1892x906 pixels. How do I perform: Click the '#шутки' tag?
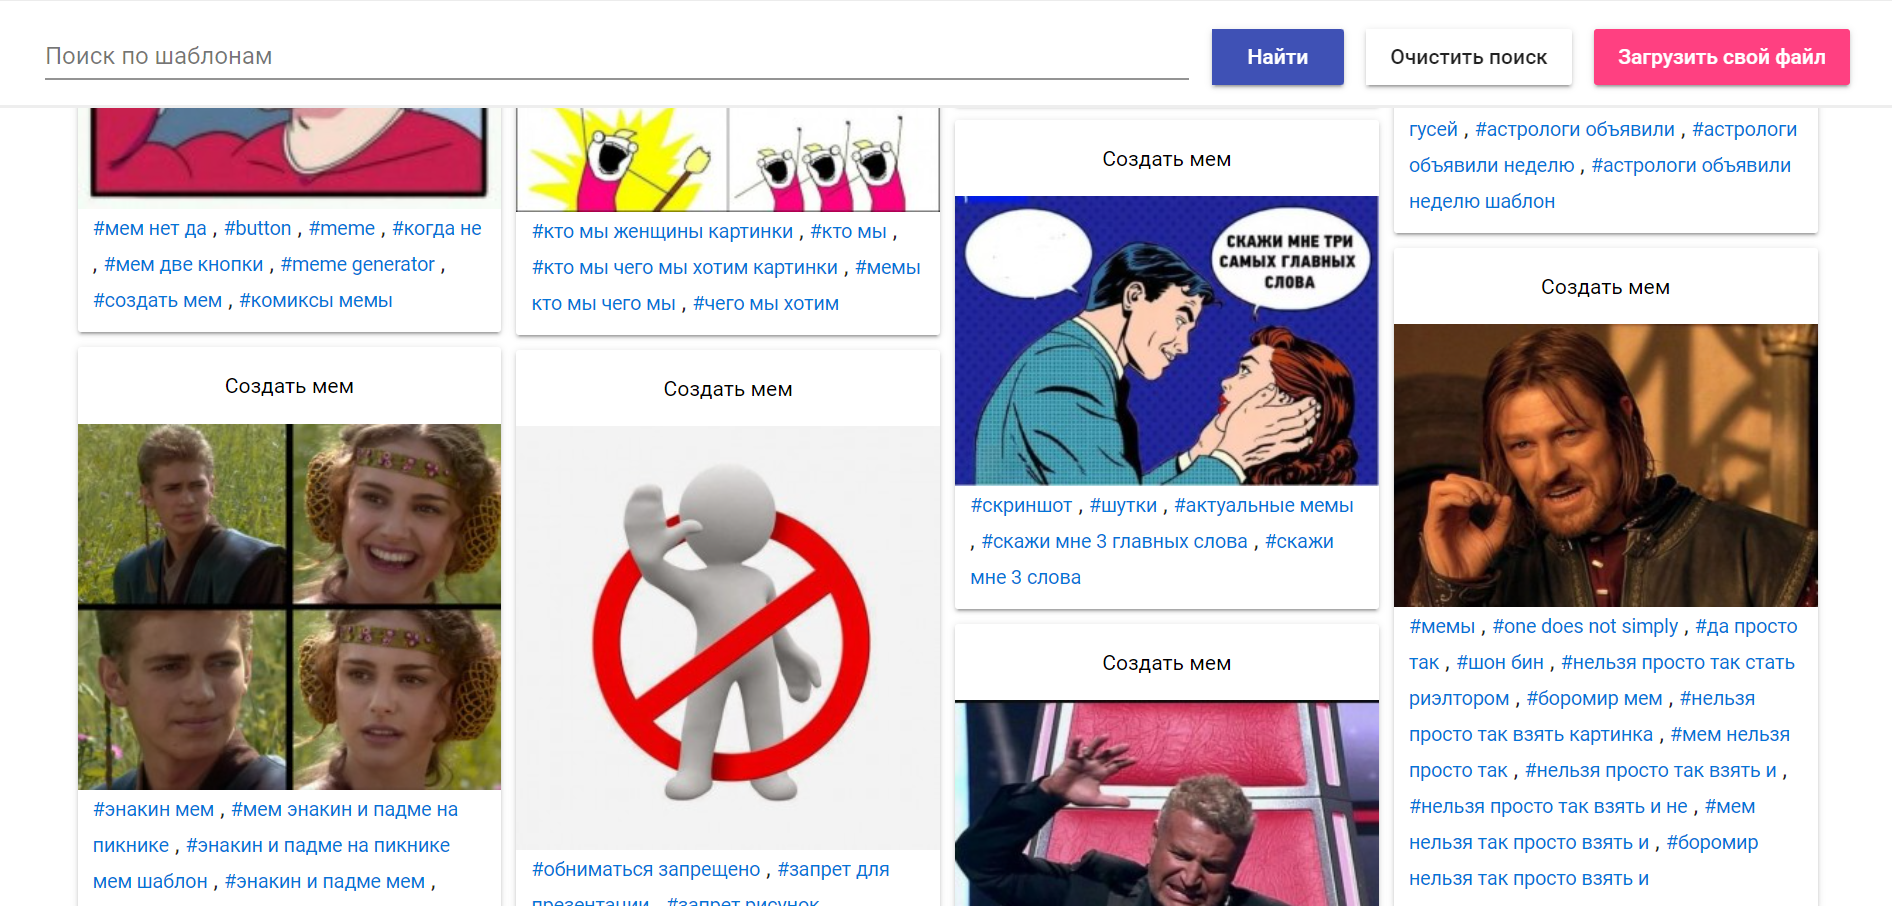pyautogui.click(x=1123, y=505)
